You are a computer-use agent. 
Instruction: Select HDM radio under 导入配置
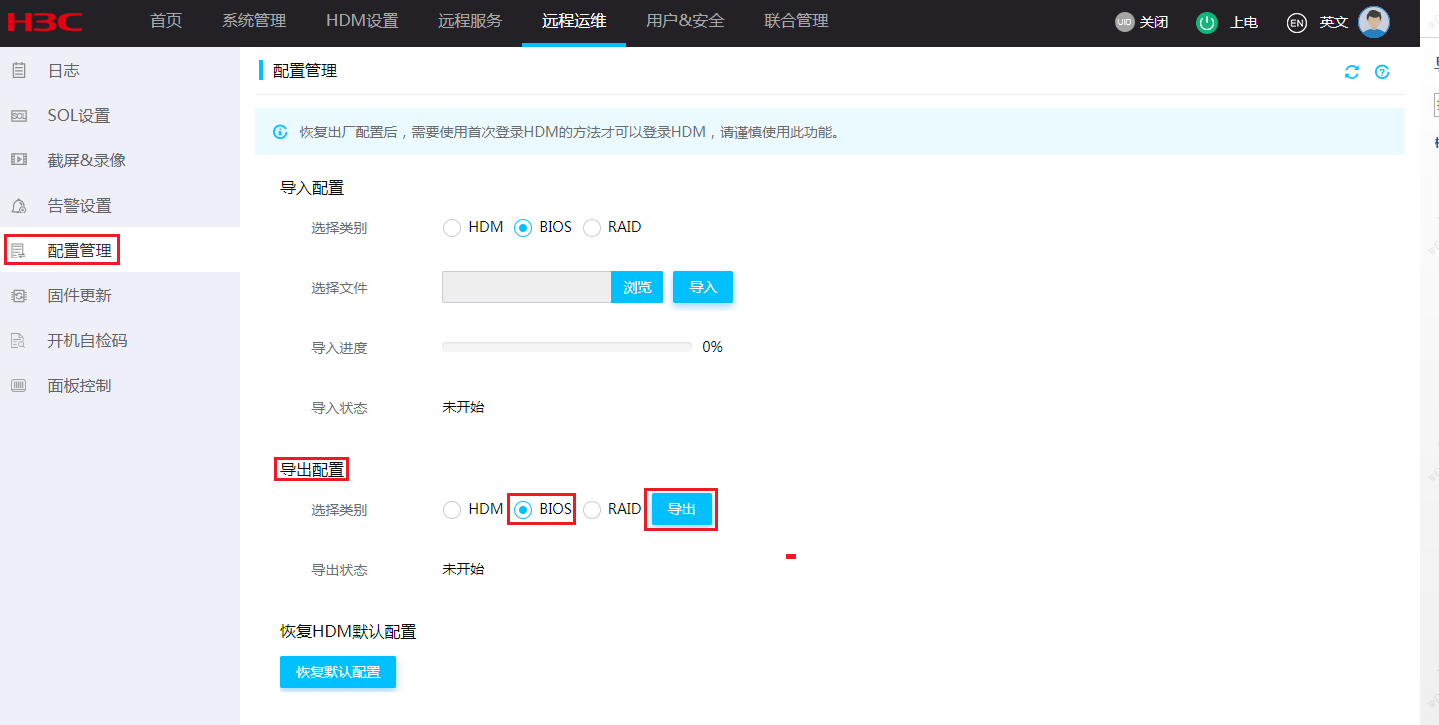point(452,228)
